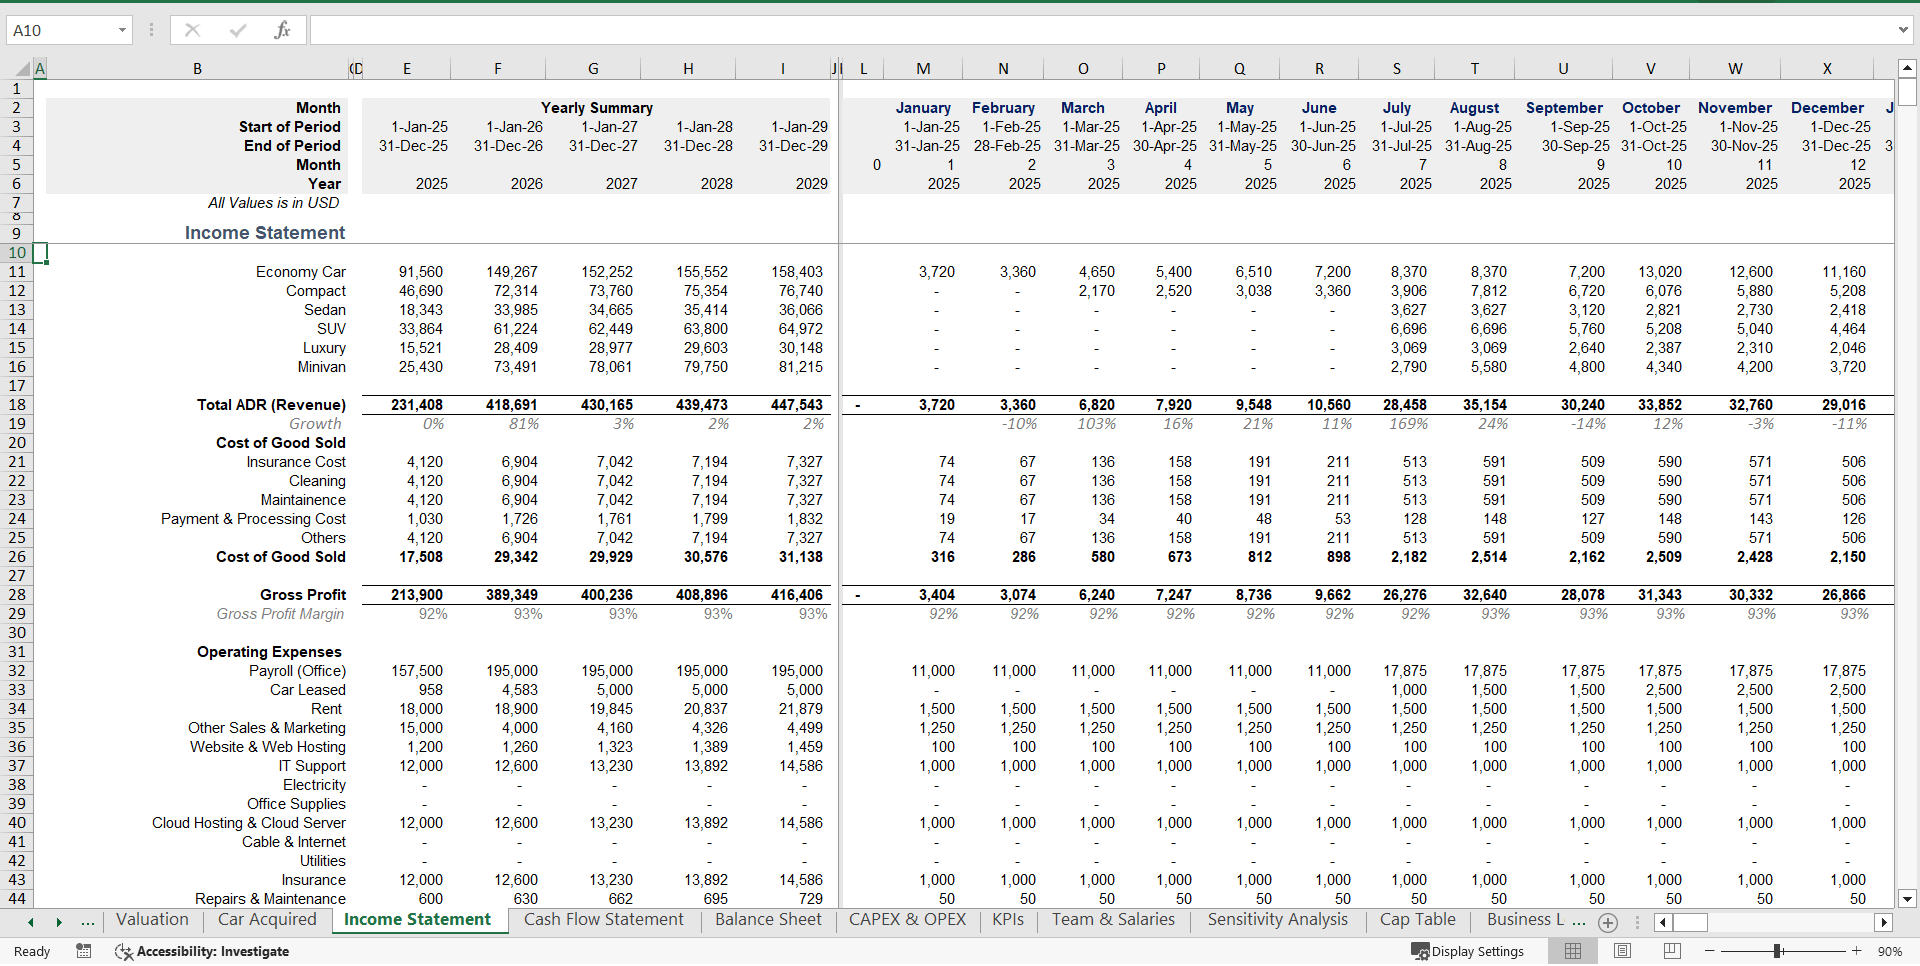
Task: Select row 18 header
Action: click(17, 405)
